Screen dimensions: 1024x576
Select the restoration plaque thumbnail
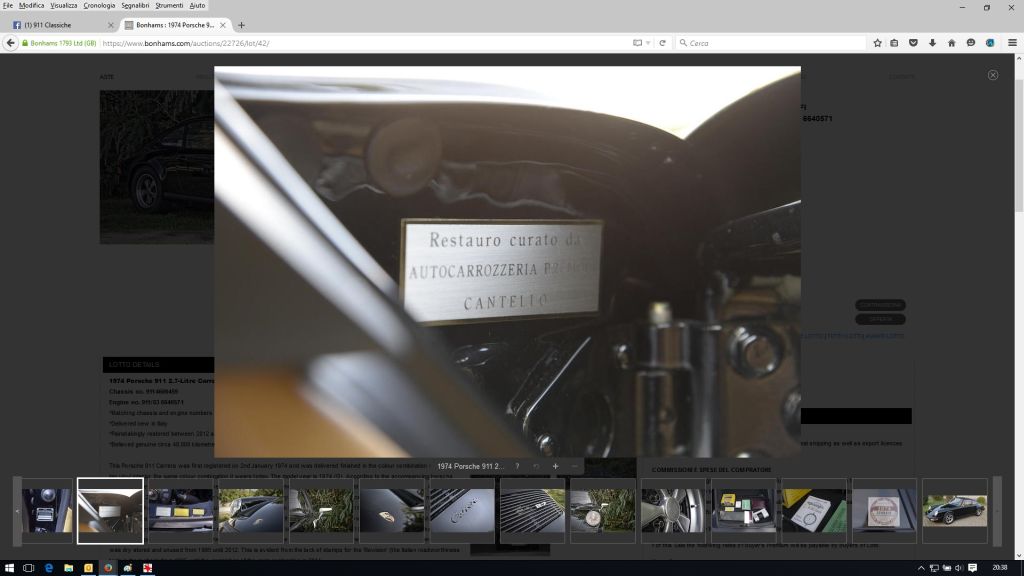(110, 511)
